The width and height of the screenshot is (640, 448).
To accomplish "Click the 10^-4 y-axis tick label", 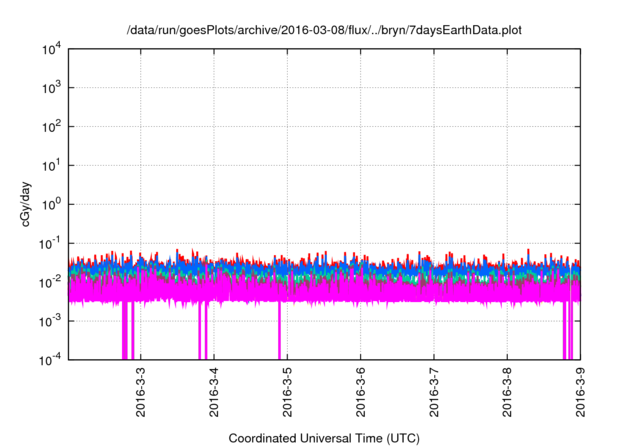I will (x=50, y=360).
